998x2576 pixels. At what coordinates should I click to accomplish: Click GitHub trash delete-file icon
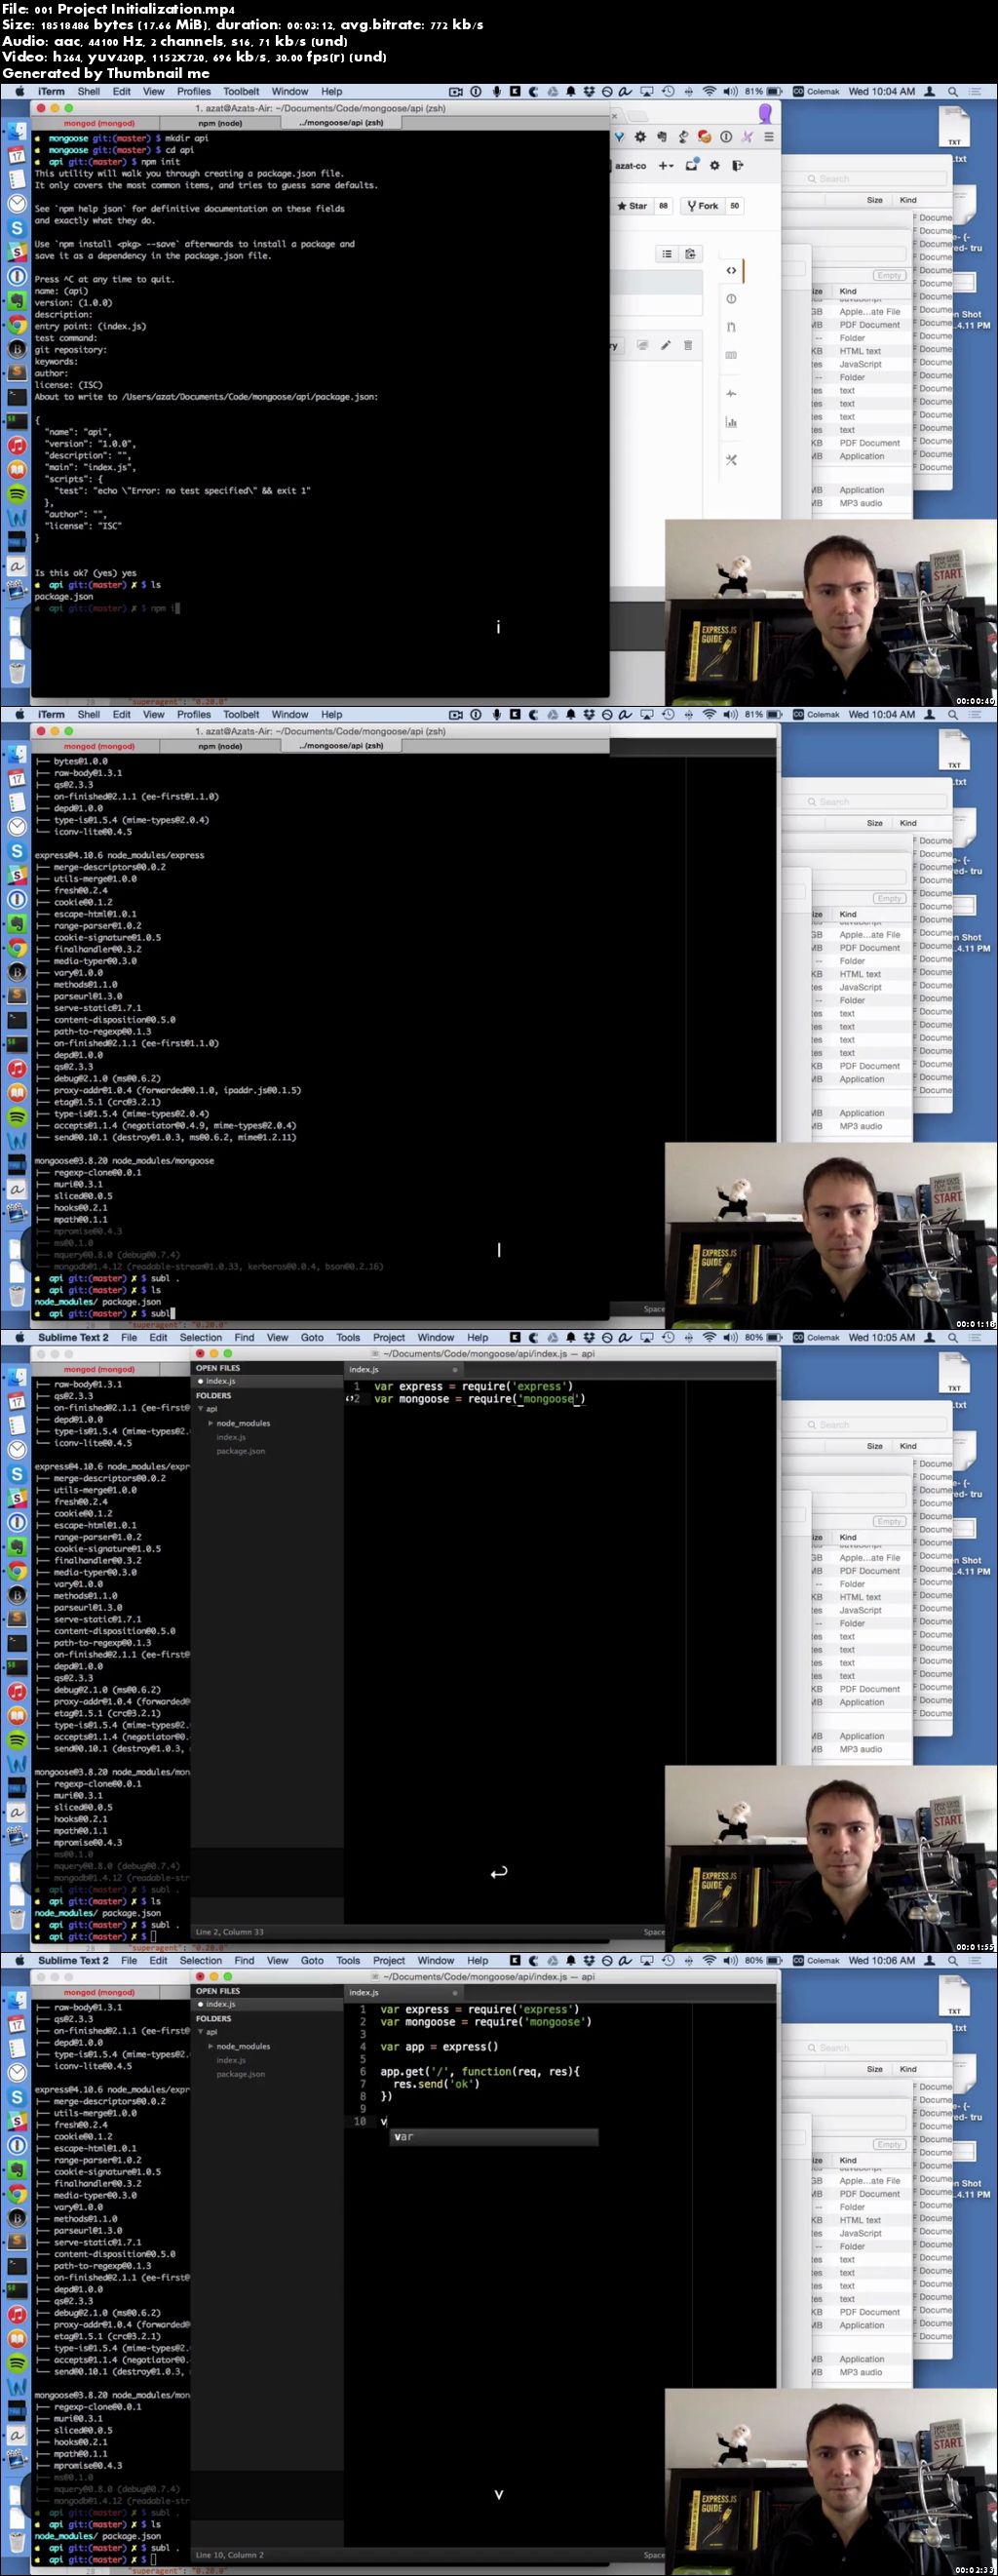(x=688, y=345)
